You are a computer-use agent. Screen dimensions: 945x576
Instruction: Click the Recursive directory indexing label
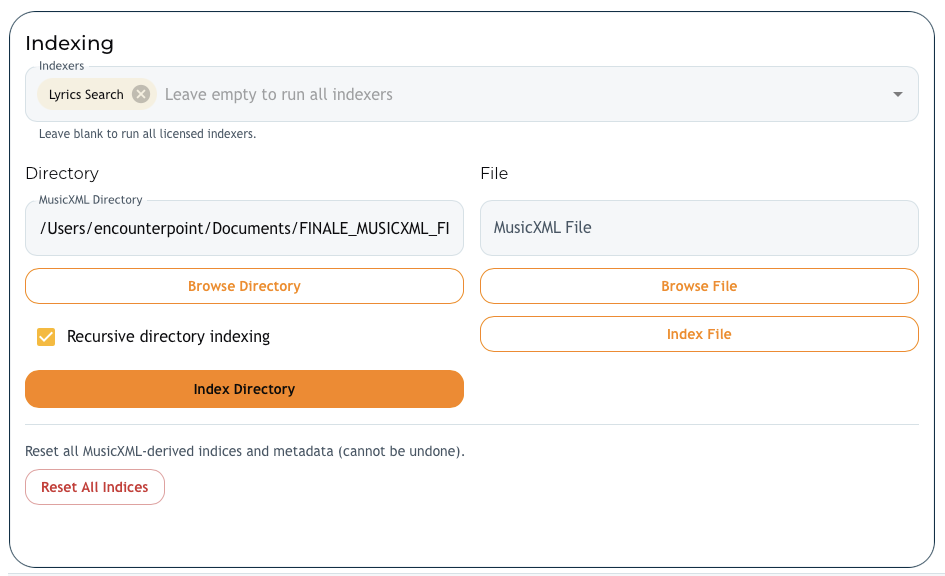click(x=168, y=337)
